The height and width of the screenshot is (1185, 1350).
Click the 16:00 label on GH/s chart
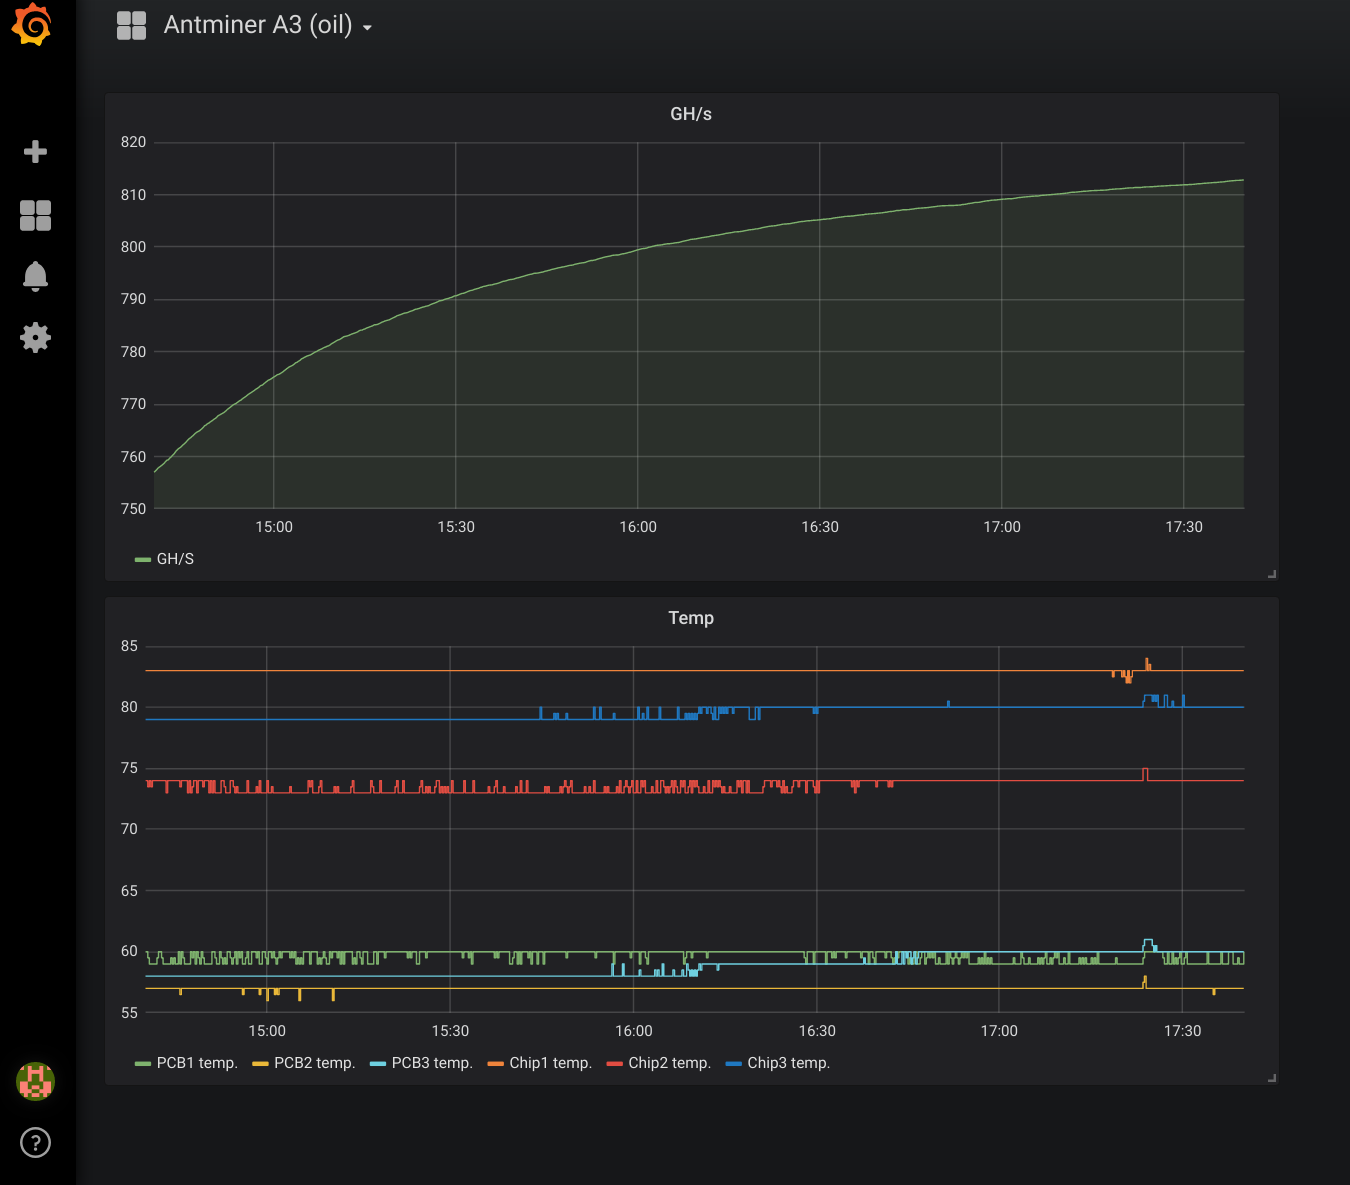[x=638, y=527]
